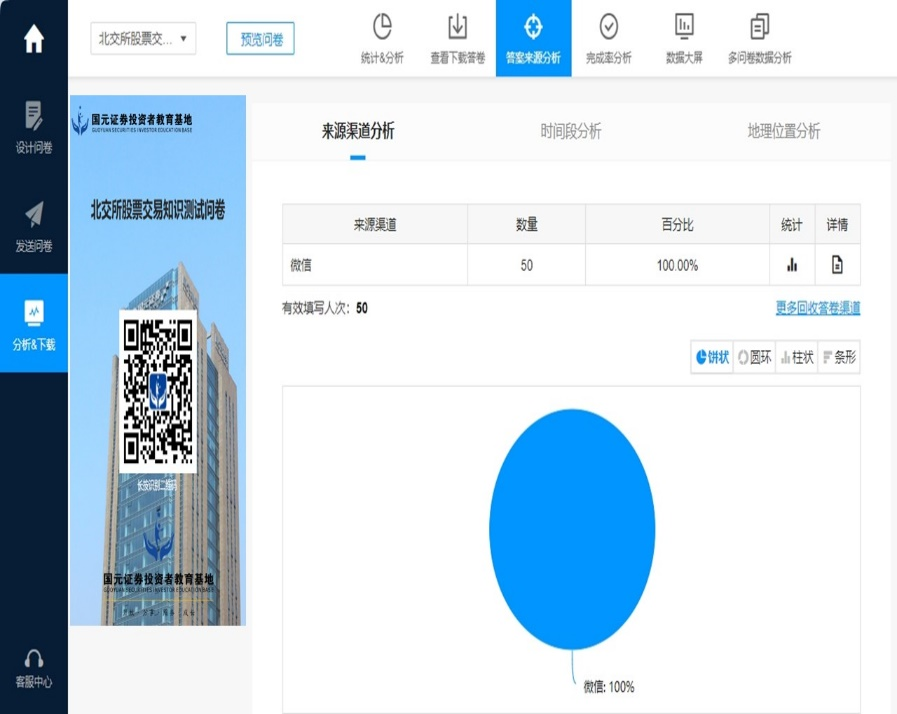Switch chart to 饼状 pie view

coord(712,357)
